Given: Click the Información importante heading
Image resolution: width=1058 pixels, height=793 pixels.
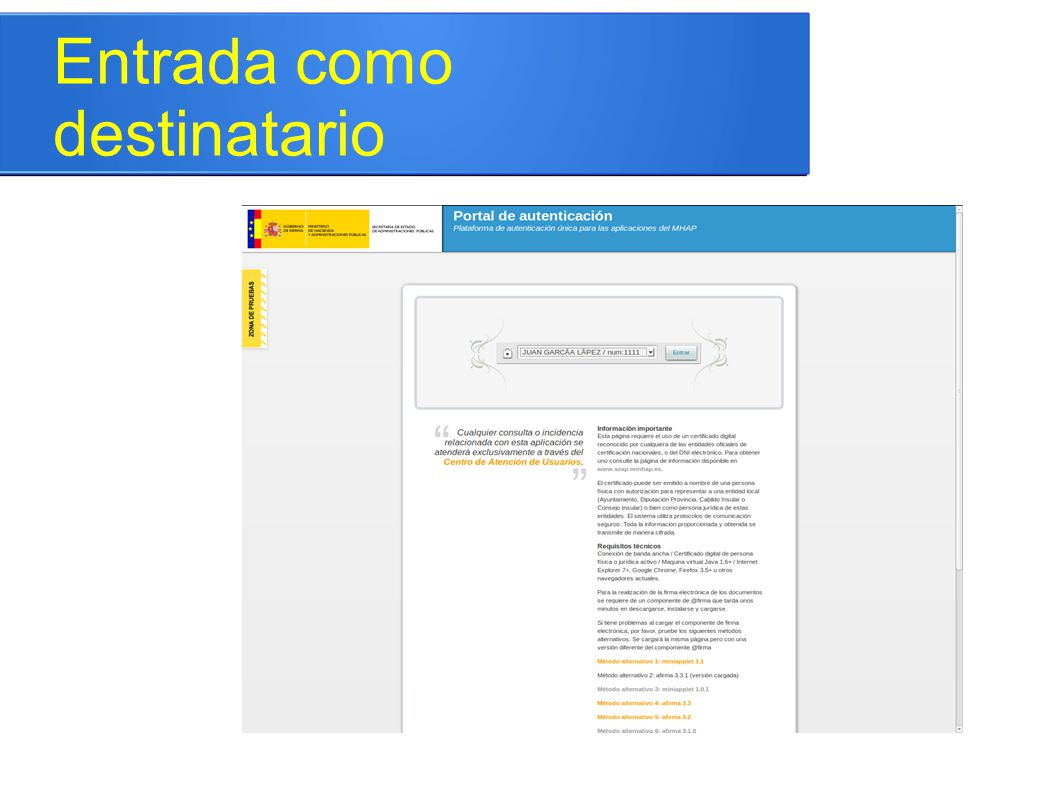Looking at the screenshot, I should pos(634,429).
